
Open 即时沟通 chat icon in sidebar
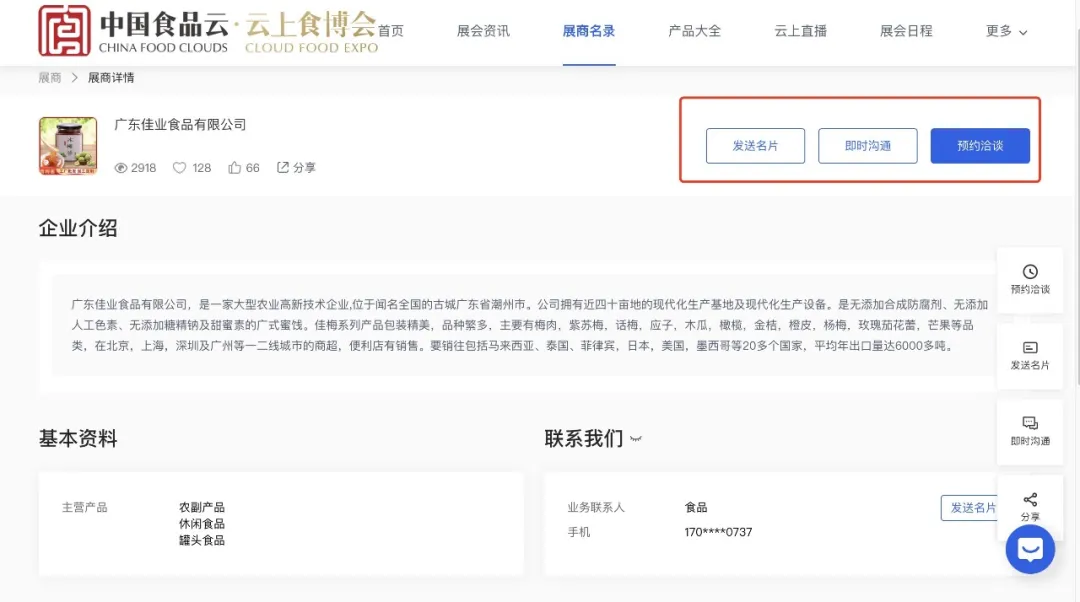pos(1030,424)
